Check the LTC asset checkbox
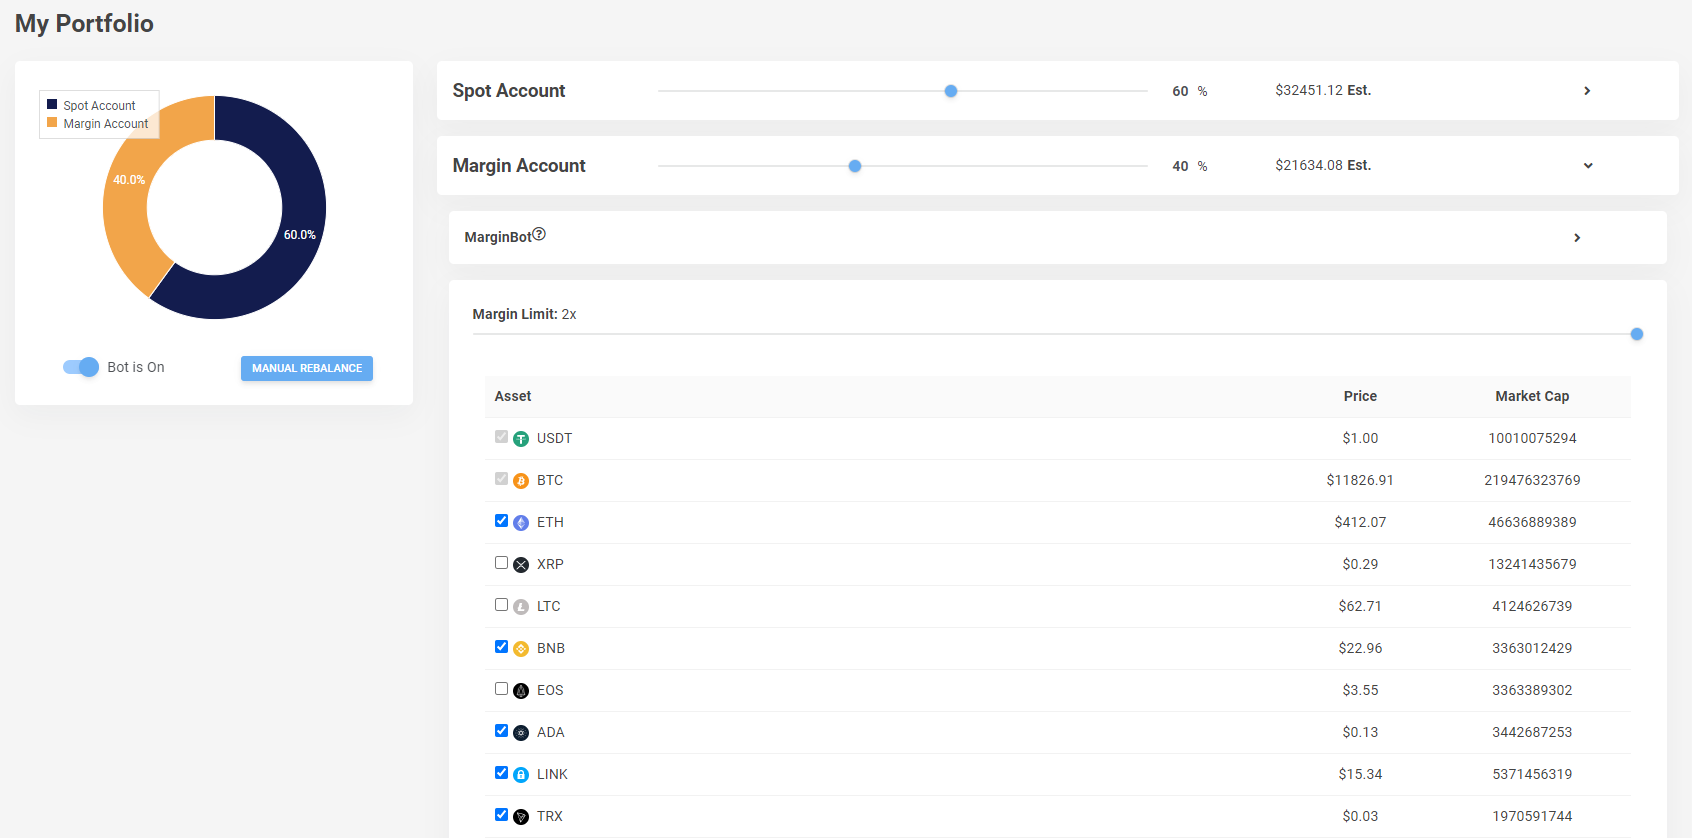 (501, 605)
